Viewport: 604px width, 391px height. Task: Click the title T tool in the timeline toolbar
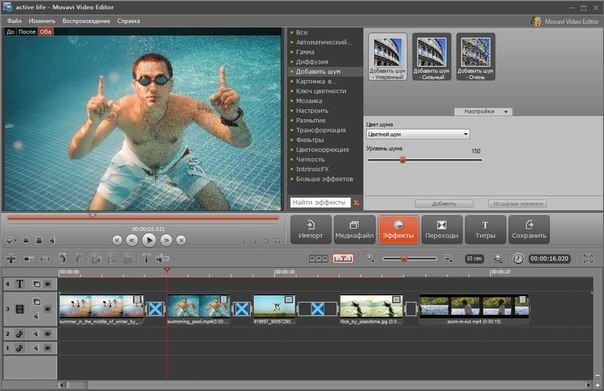[146, 258]
